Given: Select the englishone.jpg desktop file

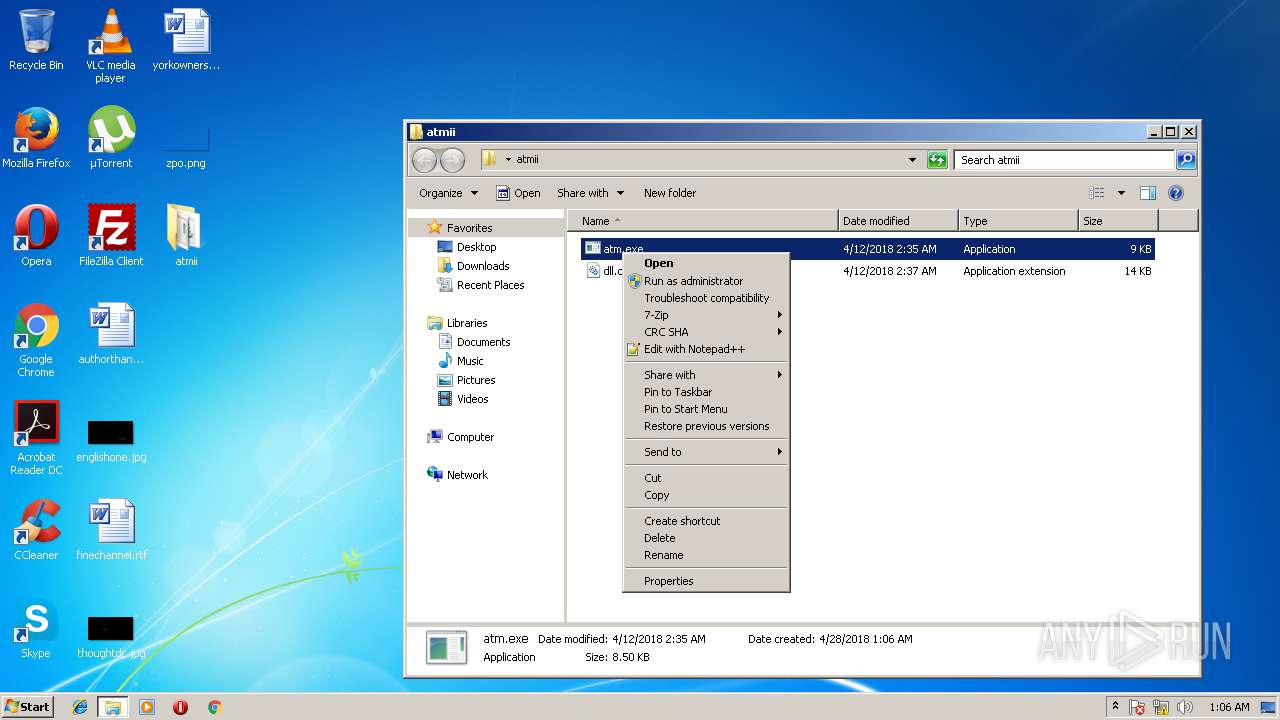Looking at the screenshot, I should point(111,441).
